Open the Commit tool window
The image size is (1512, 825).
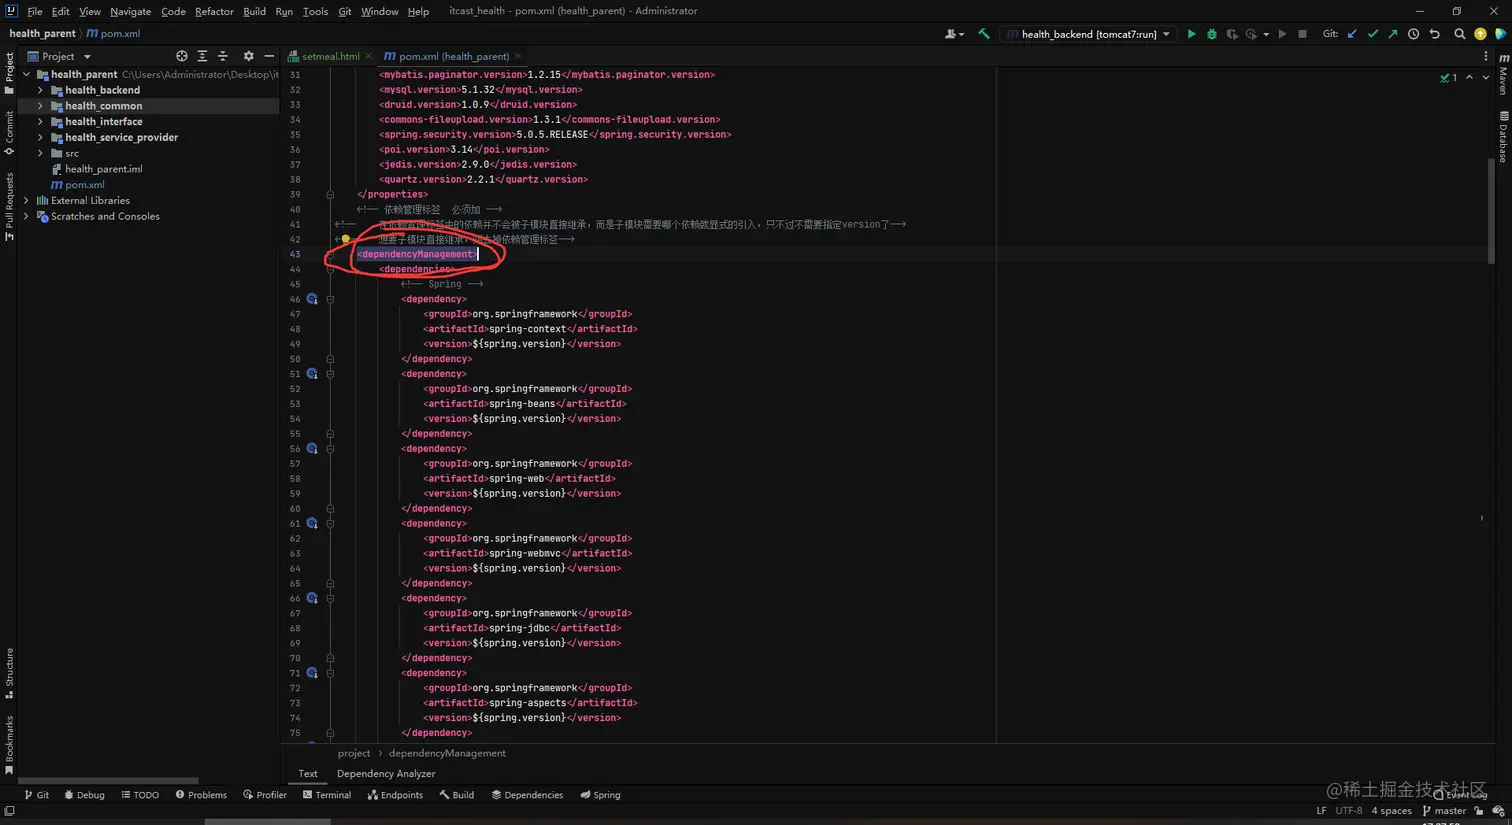tap(9, 133)
